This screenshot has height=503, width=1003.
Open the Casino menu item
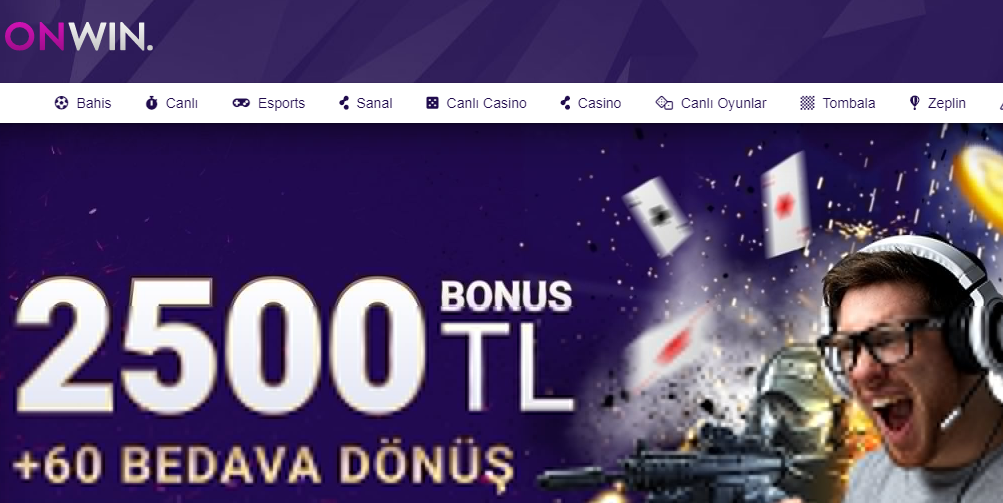click(599, 103)
